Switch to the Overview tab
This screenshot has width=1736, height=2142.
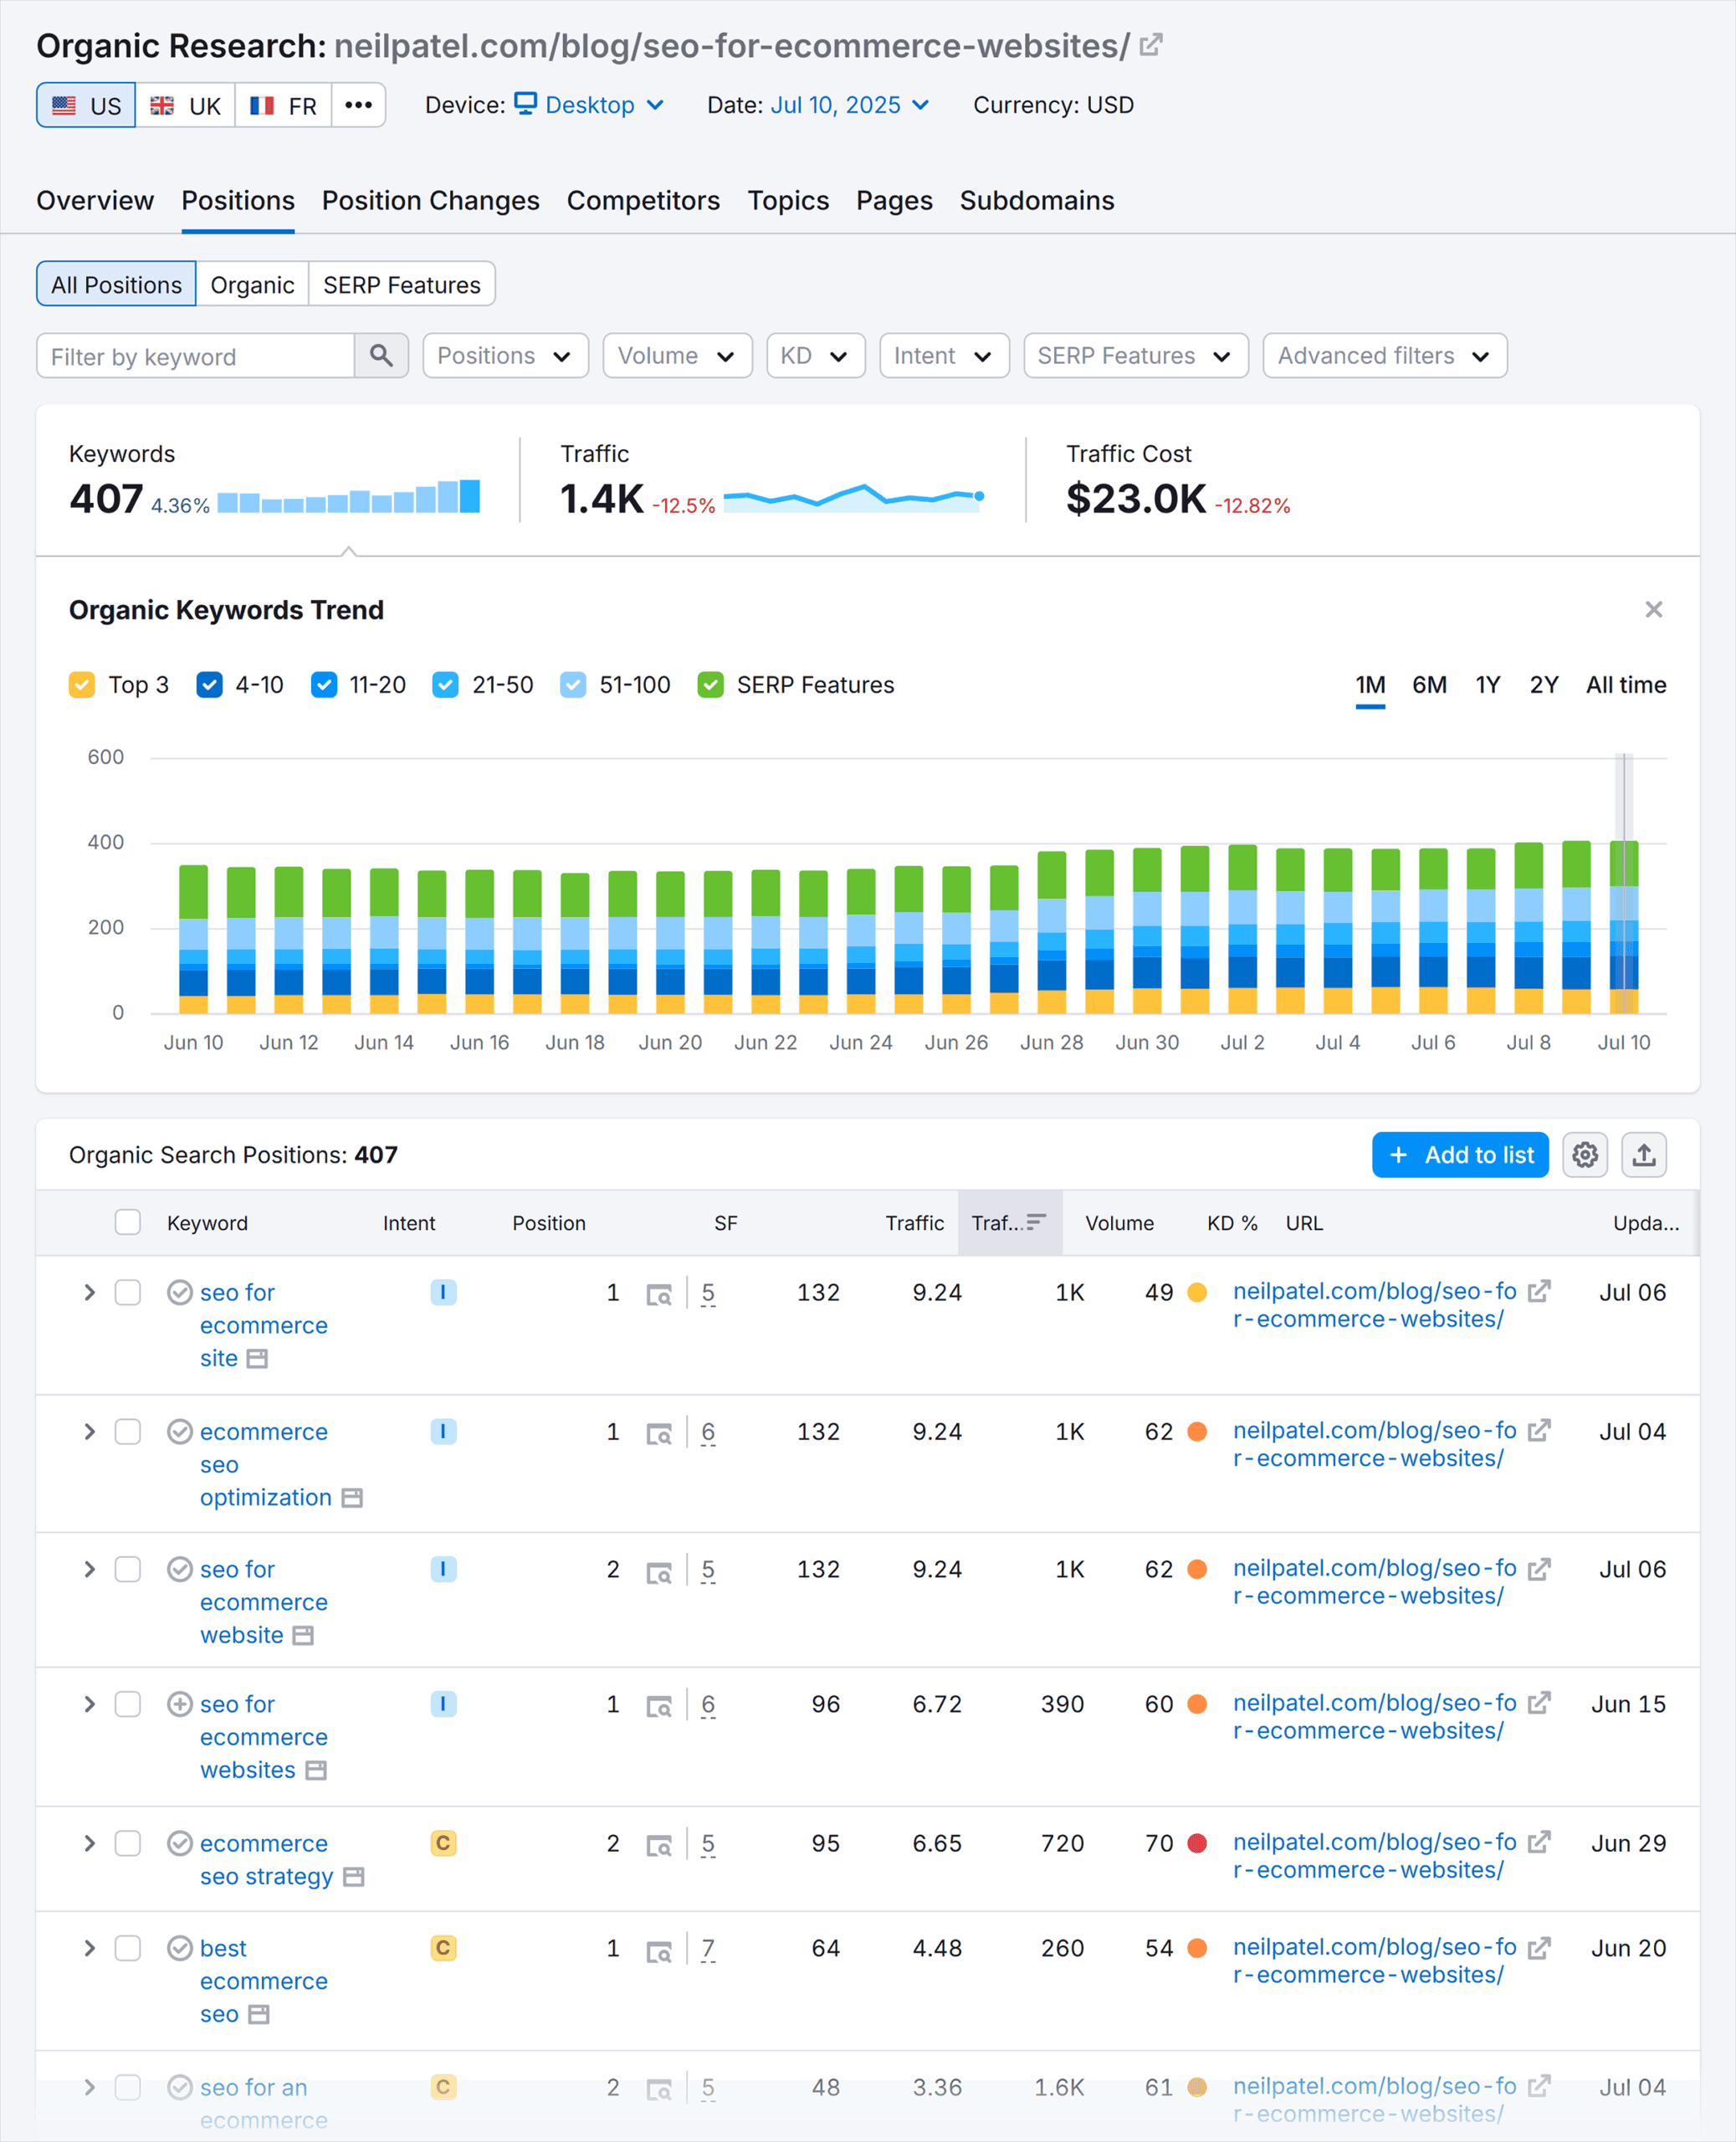click(x=95, y=201)
